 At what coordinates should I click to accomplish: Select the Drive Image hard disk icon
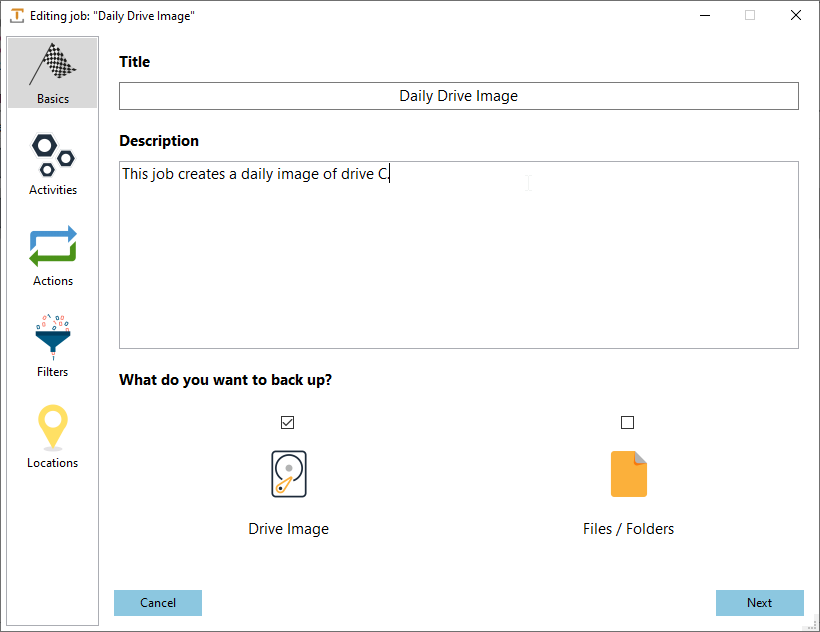(288, 474)
